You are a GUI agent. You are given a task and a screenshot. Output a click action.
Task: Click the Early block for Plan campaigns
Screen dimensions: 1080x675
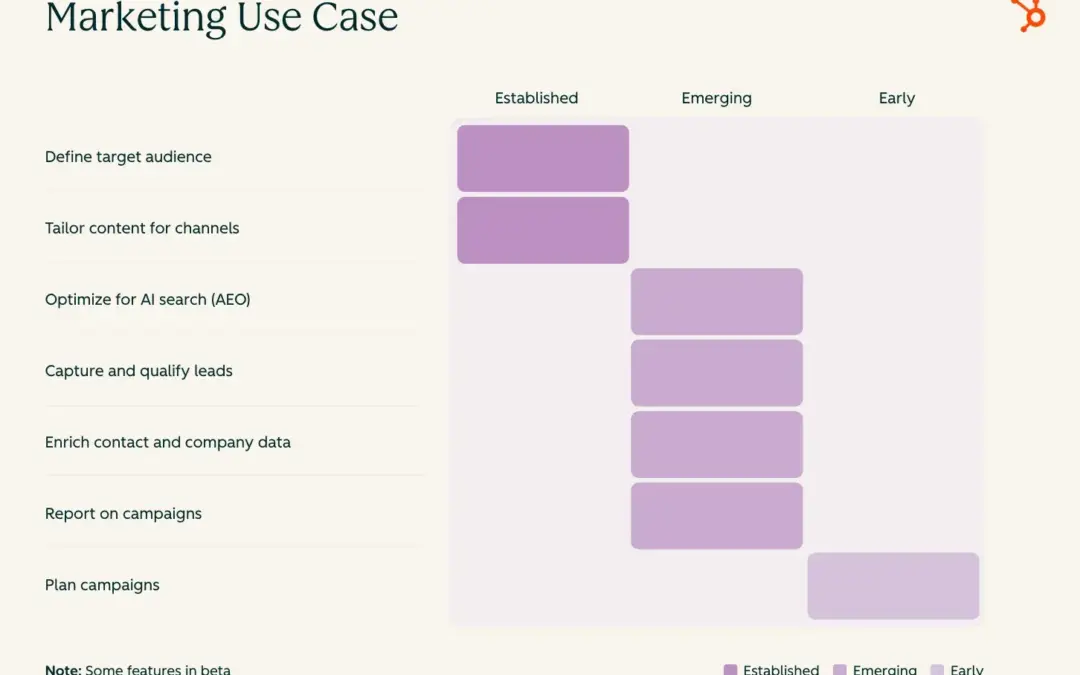(893, 586)
